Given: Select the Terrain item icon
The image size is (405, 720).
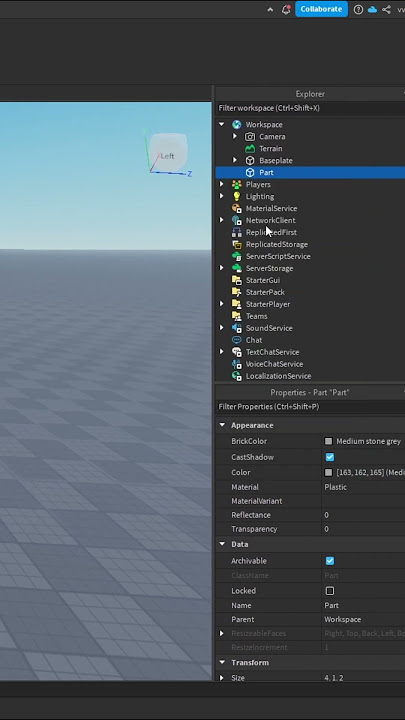Looking at the screenshot, I should [250, 149].
